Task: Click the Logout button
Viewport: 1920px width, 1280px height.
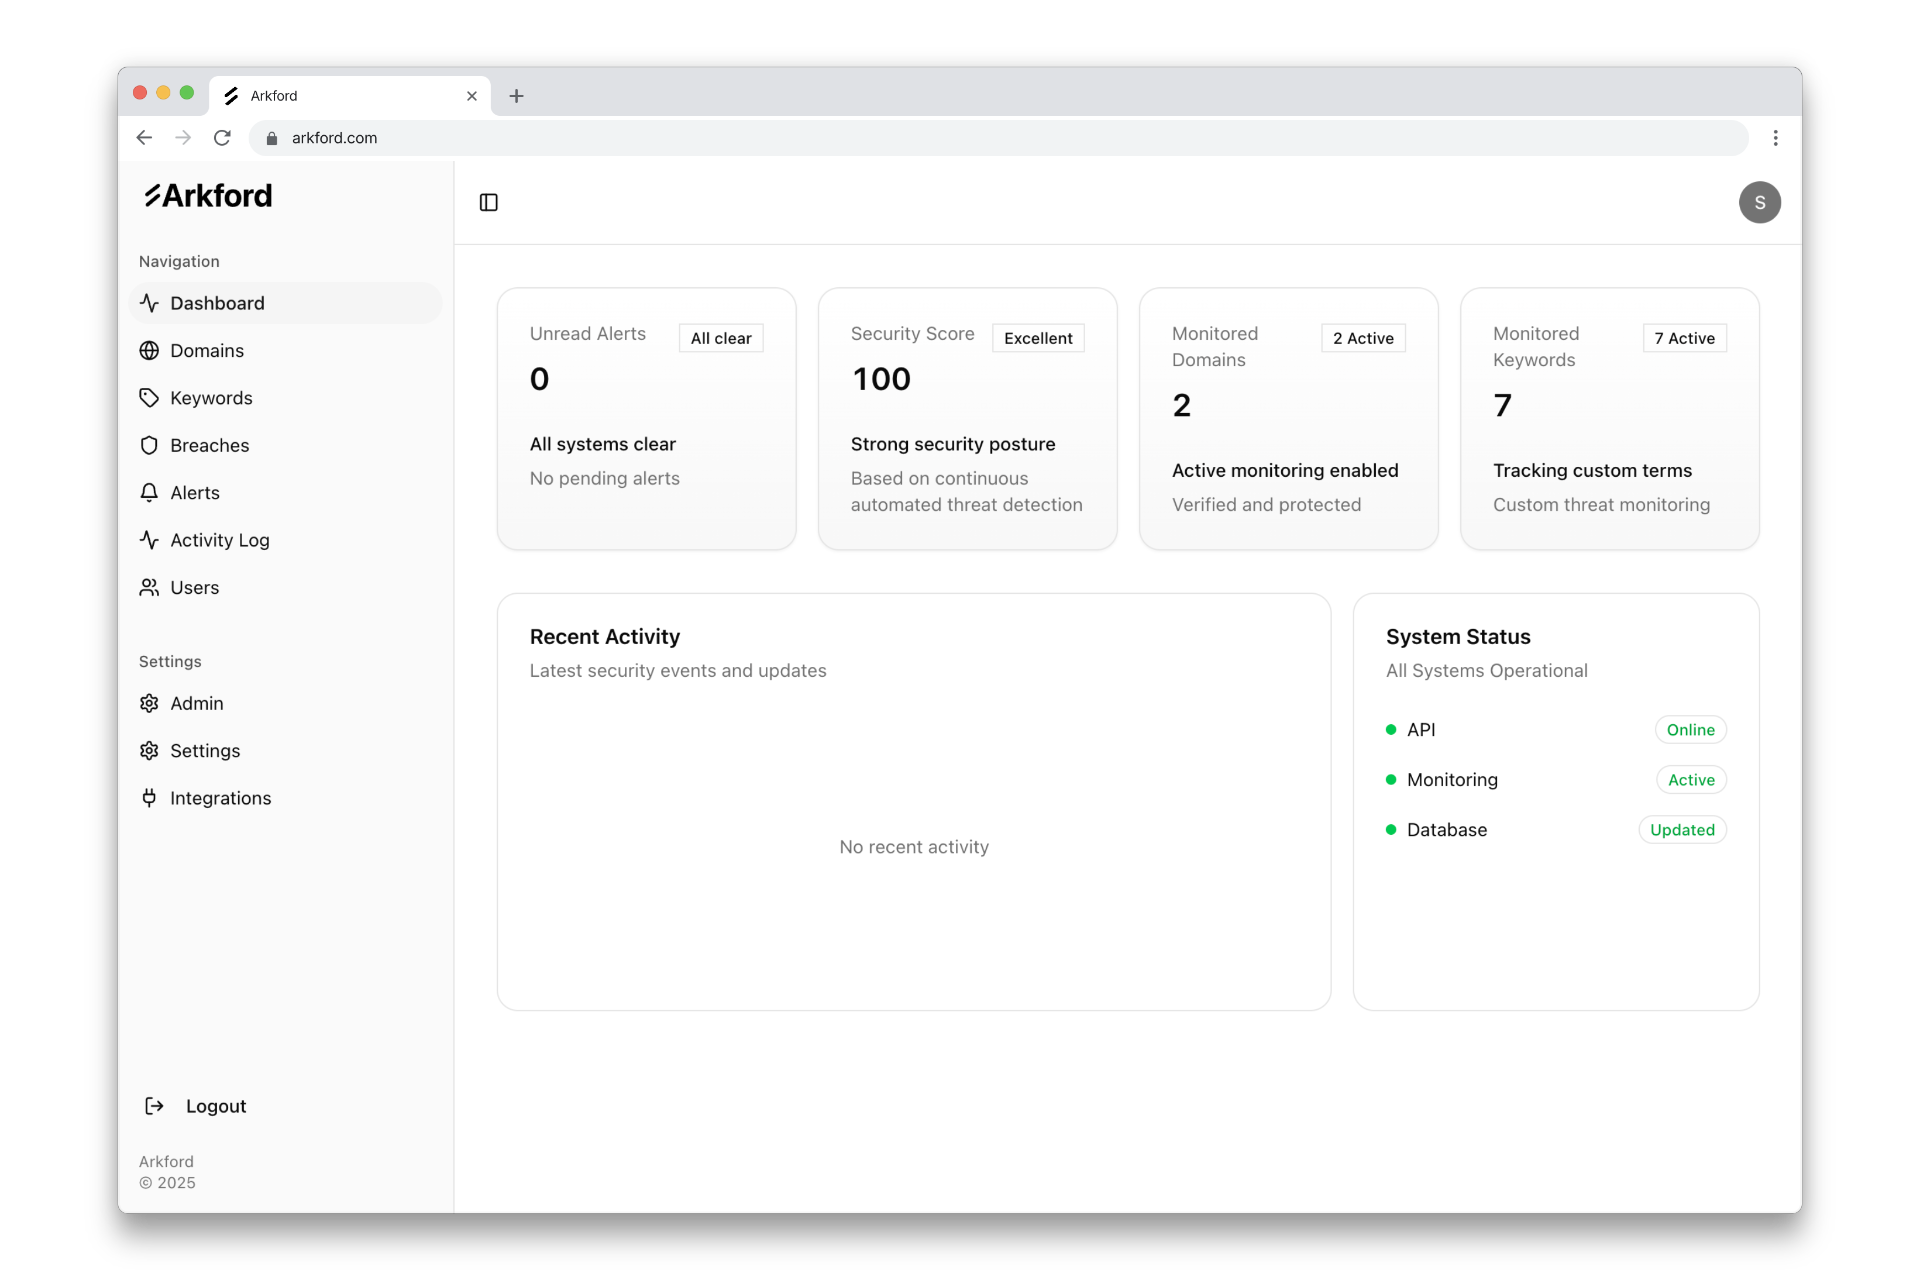Action: [x=215, y=1106]
